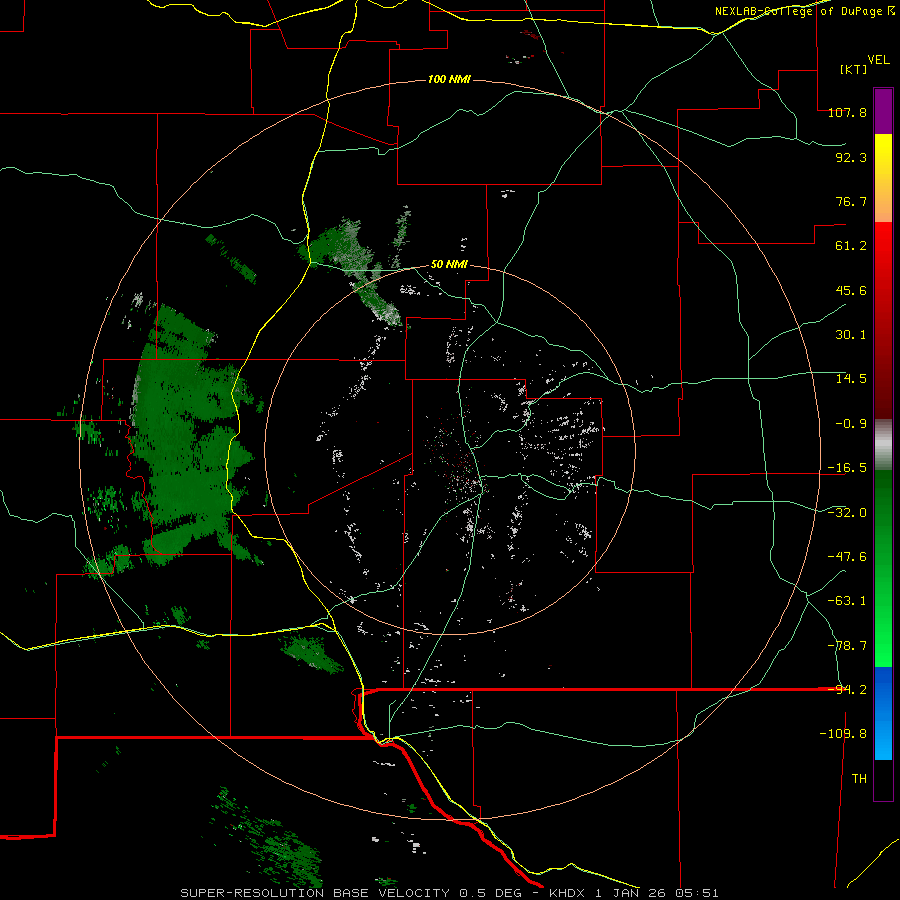Select the 76.7 velocity scale value
The width and height of the screenshot is (900, 900).
(851, 201)
